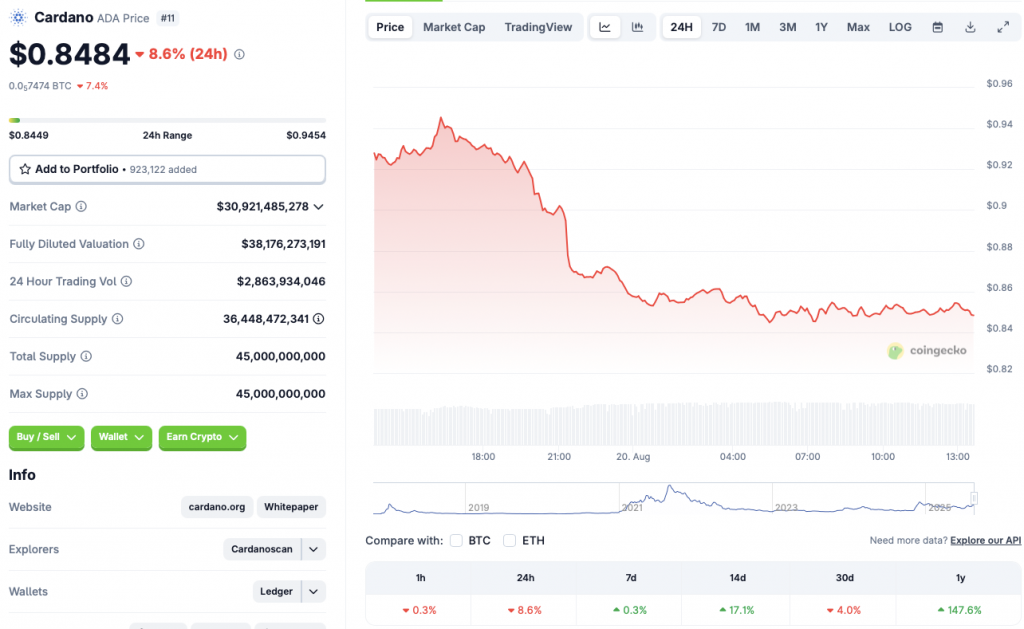Screen dimensions: 1024x629
Task: Click the Circulating Supply info icon
Action: tap(118, 319)
